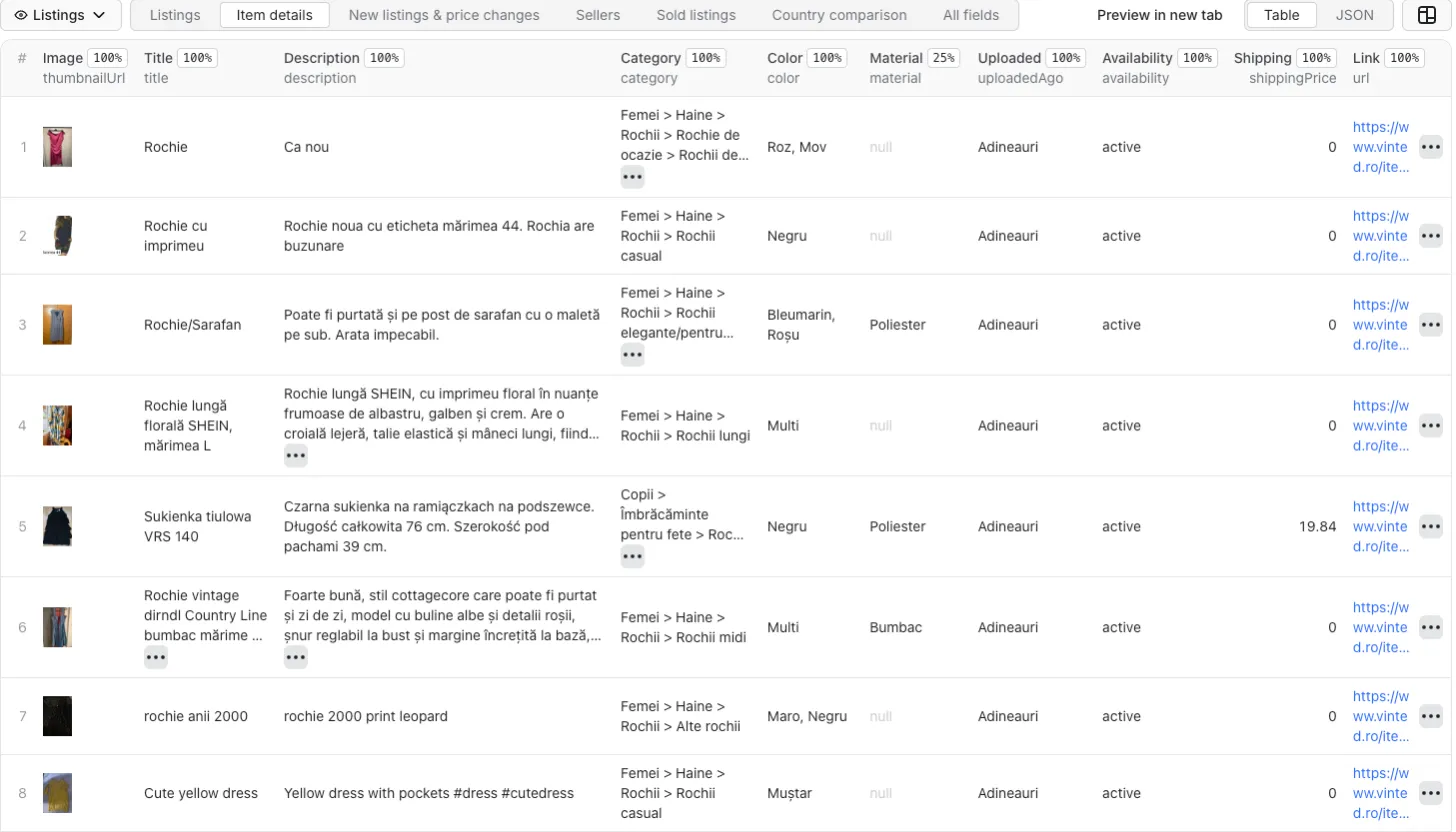Expand description of Rochie vintage dirndl row
This screenshot has height=832, width=1456.
[x=295, y=658]
